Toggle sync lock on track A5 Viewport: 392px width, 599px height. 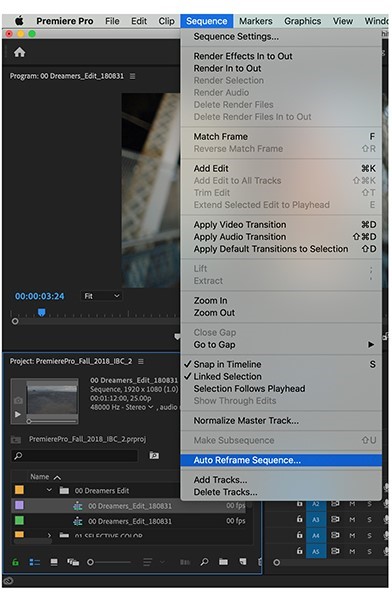[x=335, y=551]
